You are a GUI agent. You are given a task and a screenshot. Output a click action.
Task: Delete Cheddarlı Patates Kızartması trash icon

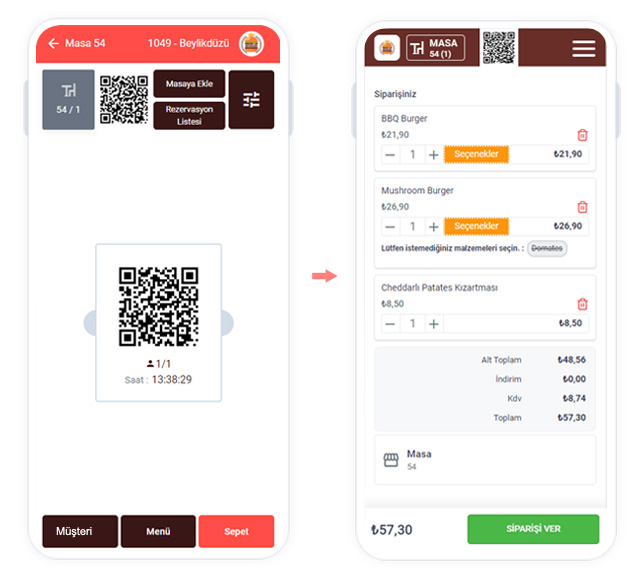pyautogui.click(x=582, y=304)
